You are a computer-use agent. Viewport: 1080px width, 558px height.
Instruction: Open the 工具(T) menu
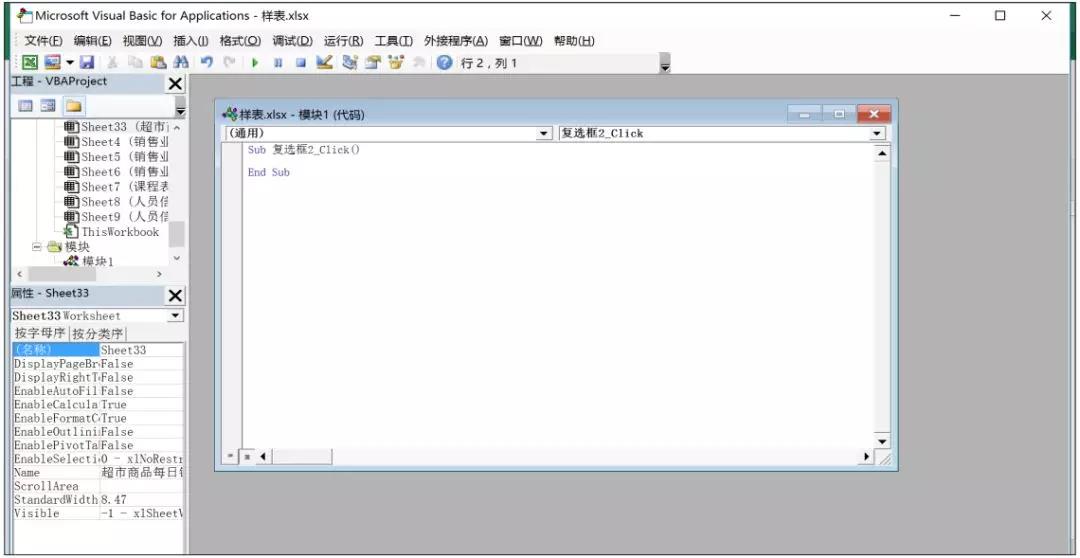pos(393,41)
